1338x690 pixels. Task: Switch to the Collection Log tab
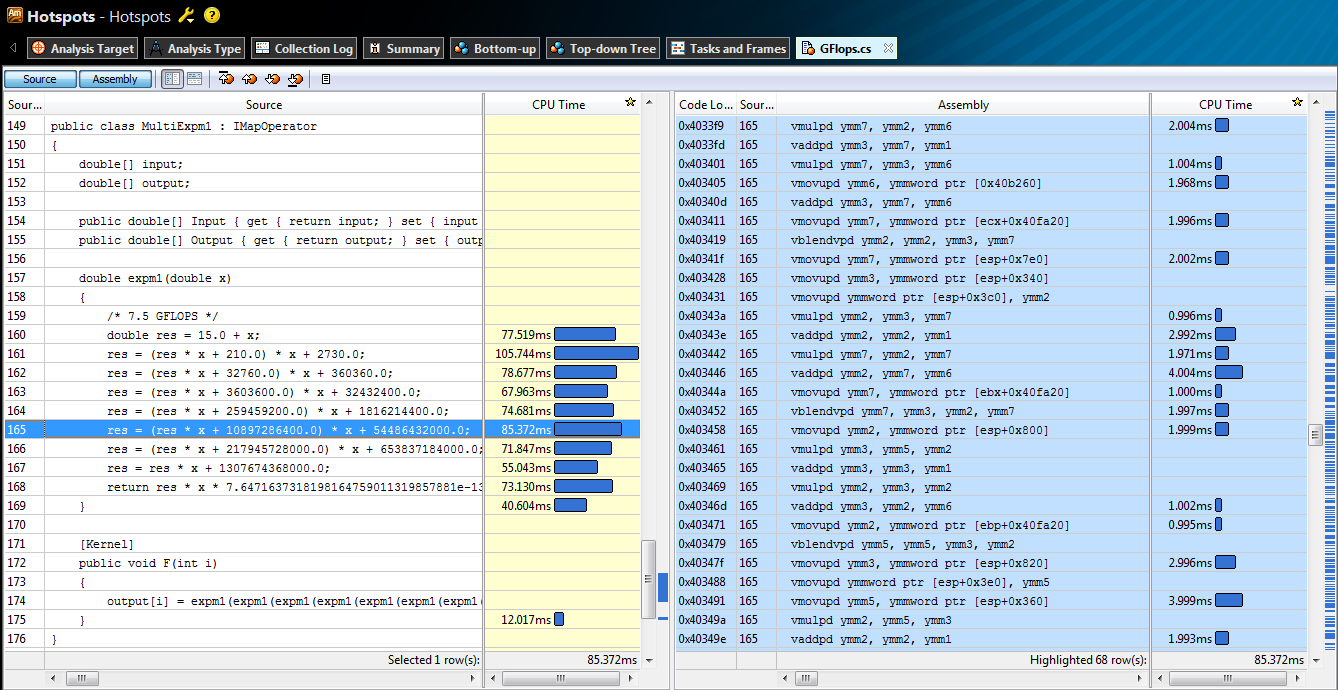pos(303,48)
